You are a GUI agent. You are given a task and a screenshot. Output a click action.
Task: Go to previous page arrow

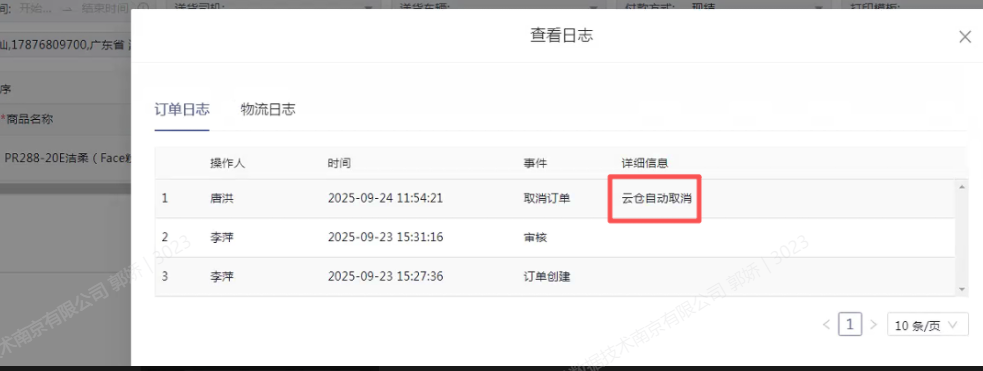[x=826, y=325]
